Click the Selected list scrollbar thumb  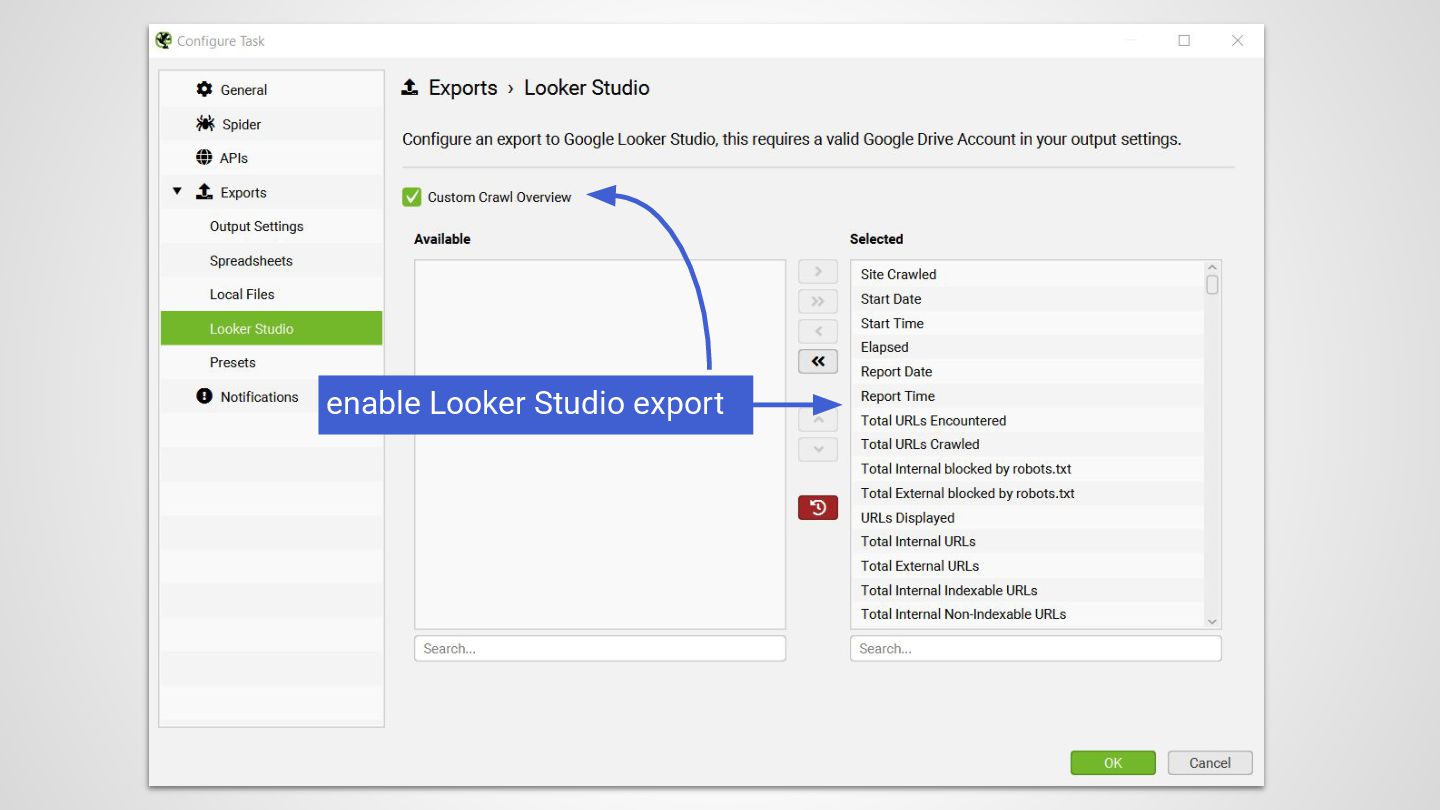click(1212, 285)
